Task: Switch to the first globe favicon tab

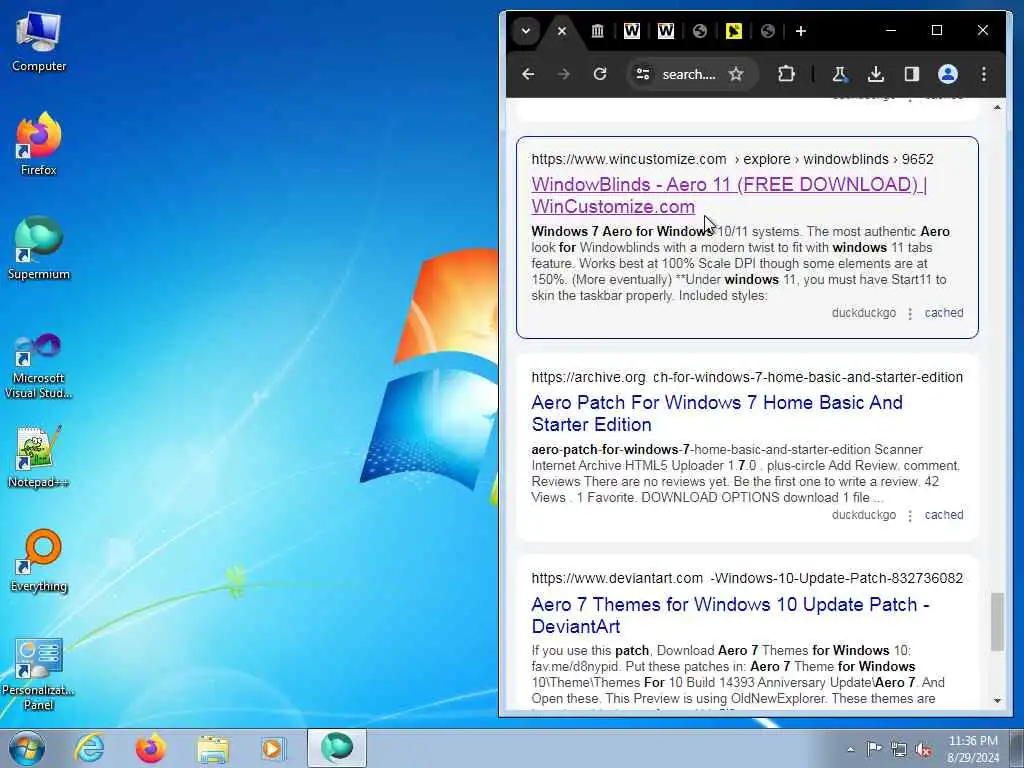Action: coord(699,31)
